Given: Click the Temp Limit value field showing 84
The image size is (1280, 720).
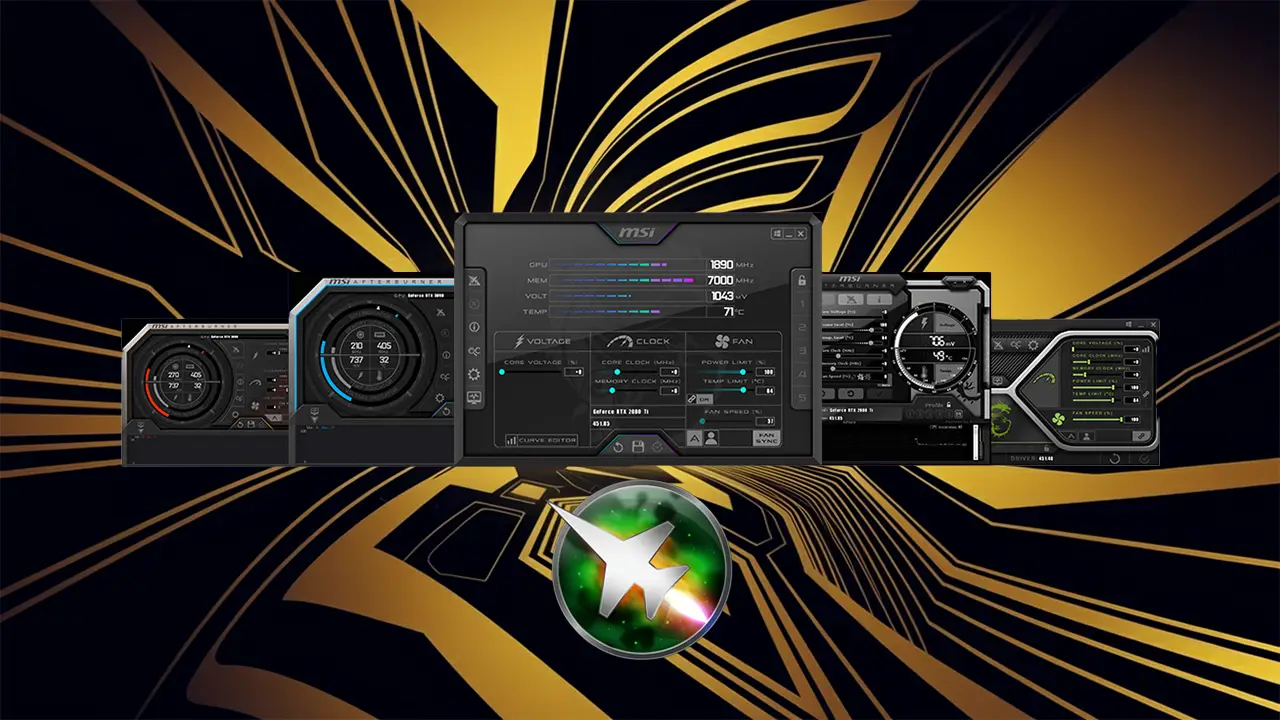Looking at the screenshot, I should (765, 390).
